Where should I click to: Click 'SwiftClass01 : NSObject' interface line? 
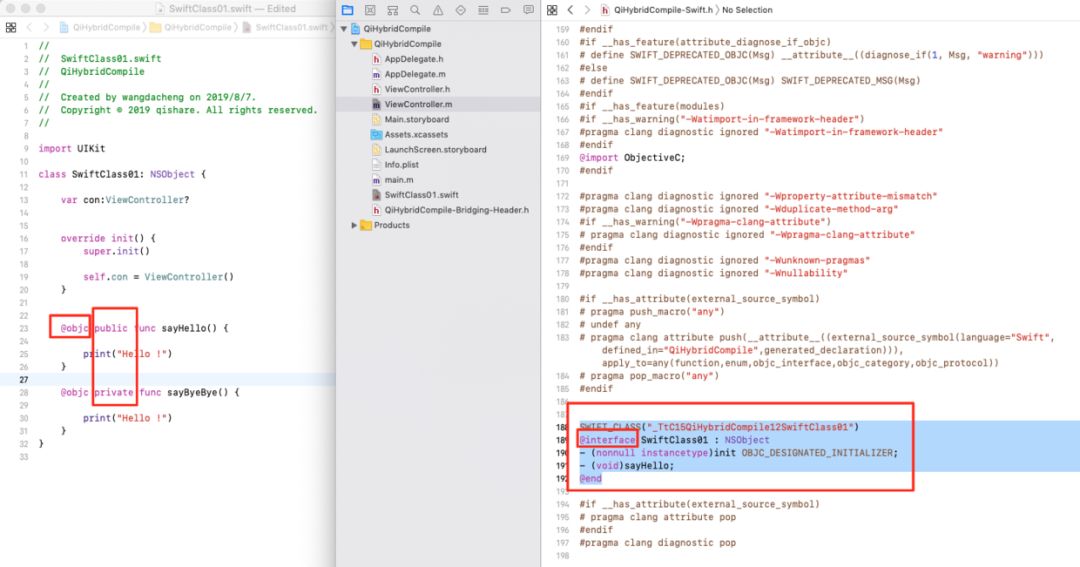tap(705, 440)
